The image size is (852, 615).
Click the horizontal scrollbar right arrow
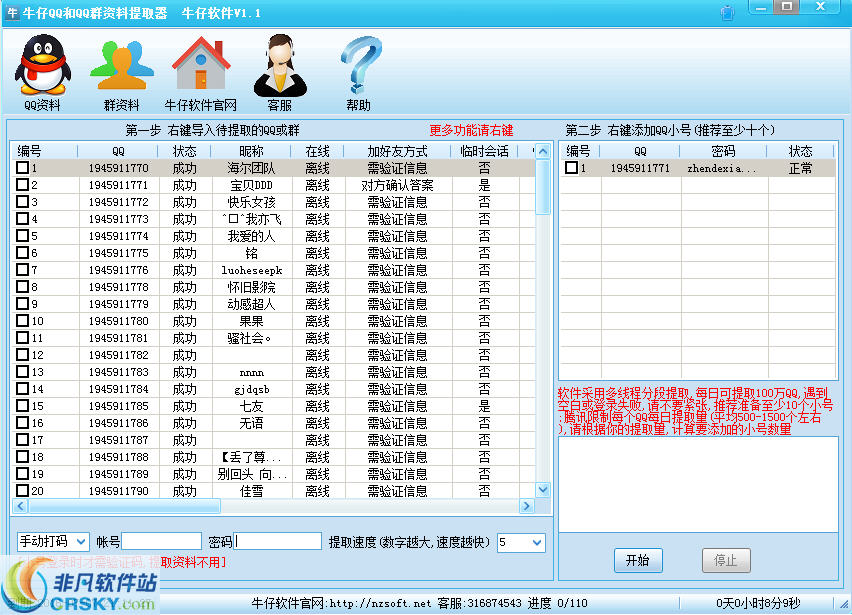(526, 506)
